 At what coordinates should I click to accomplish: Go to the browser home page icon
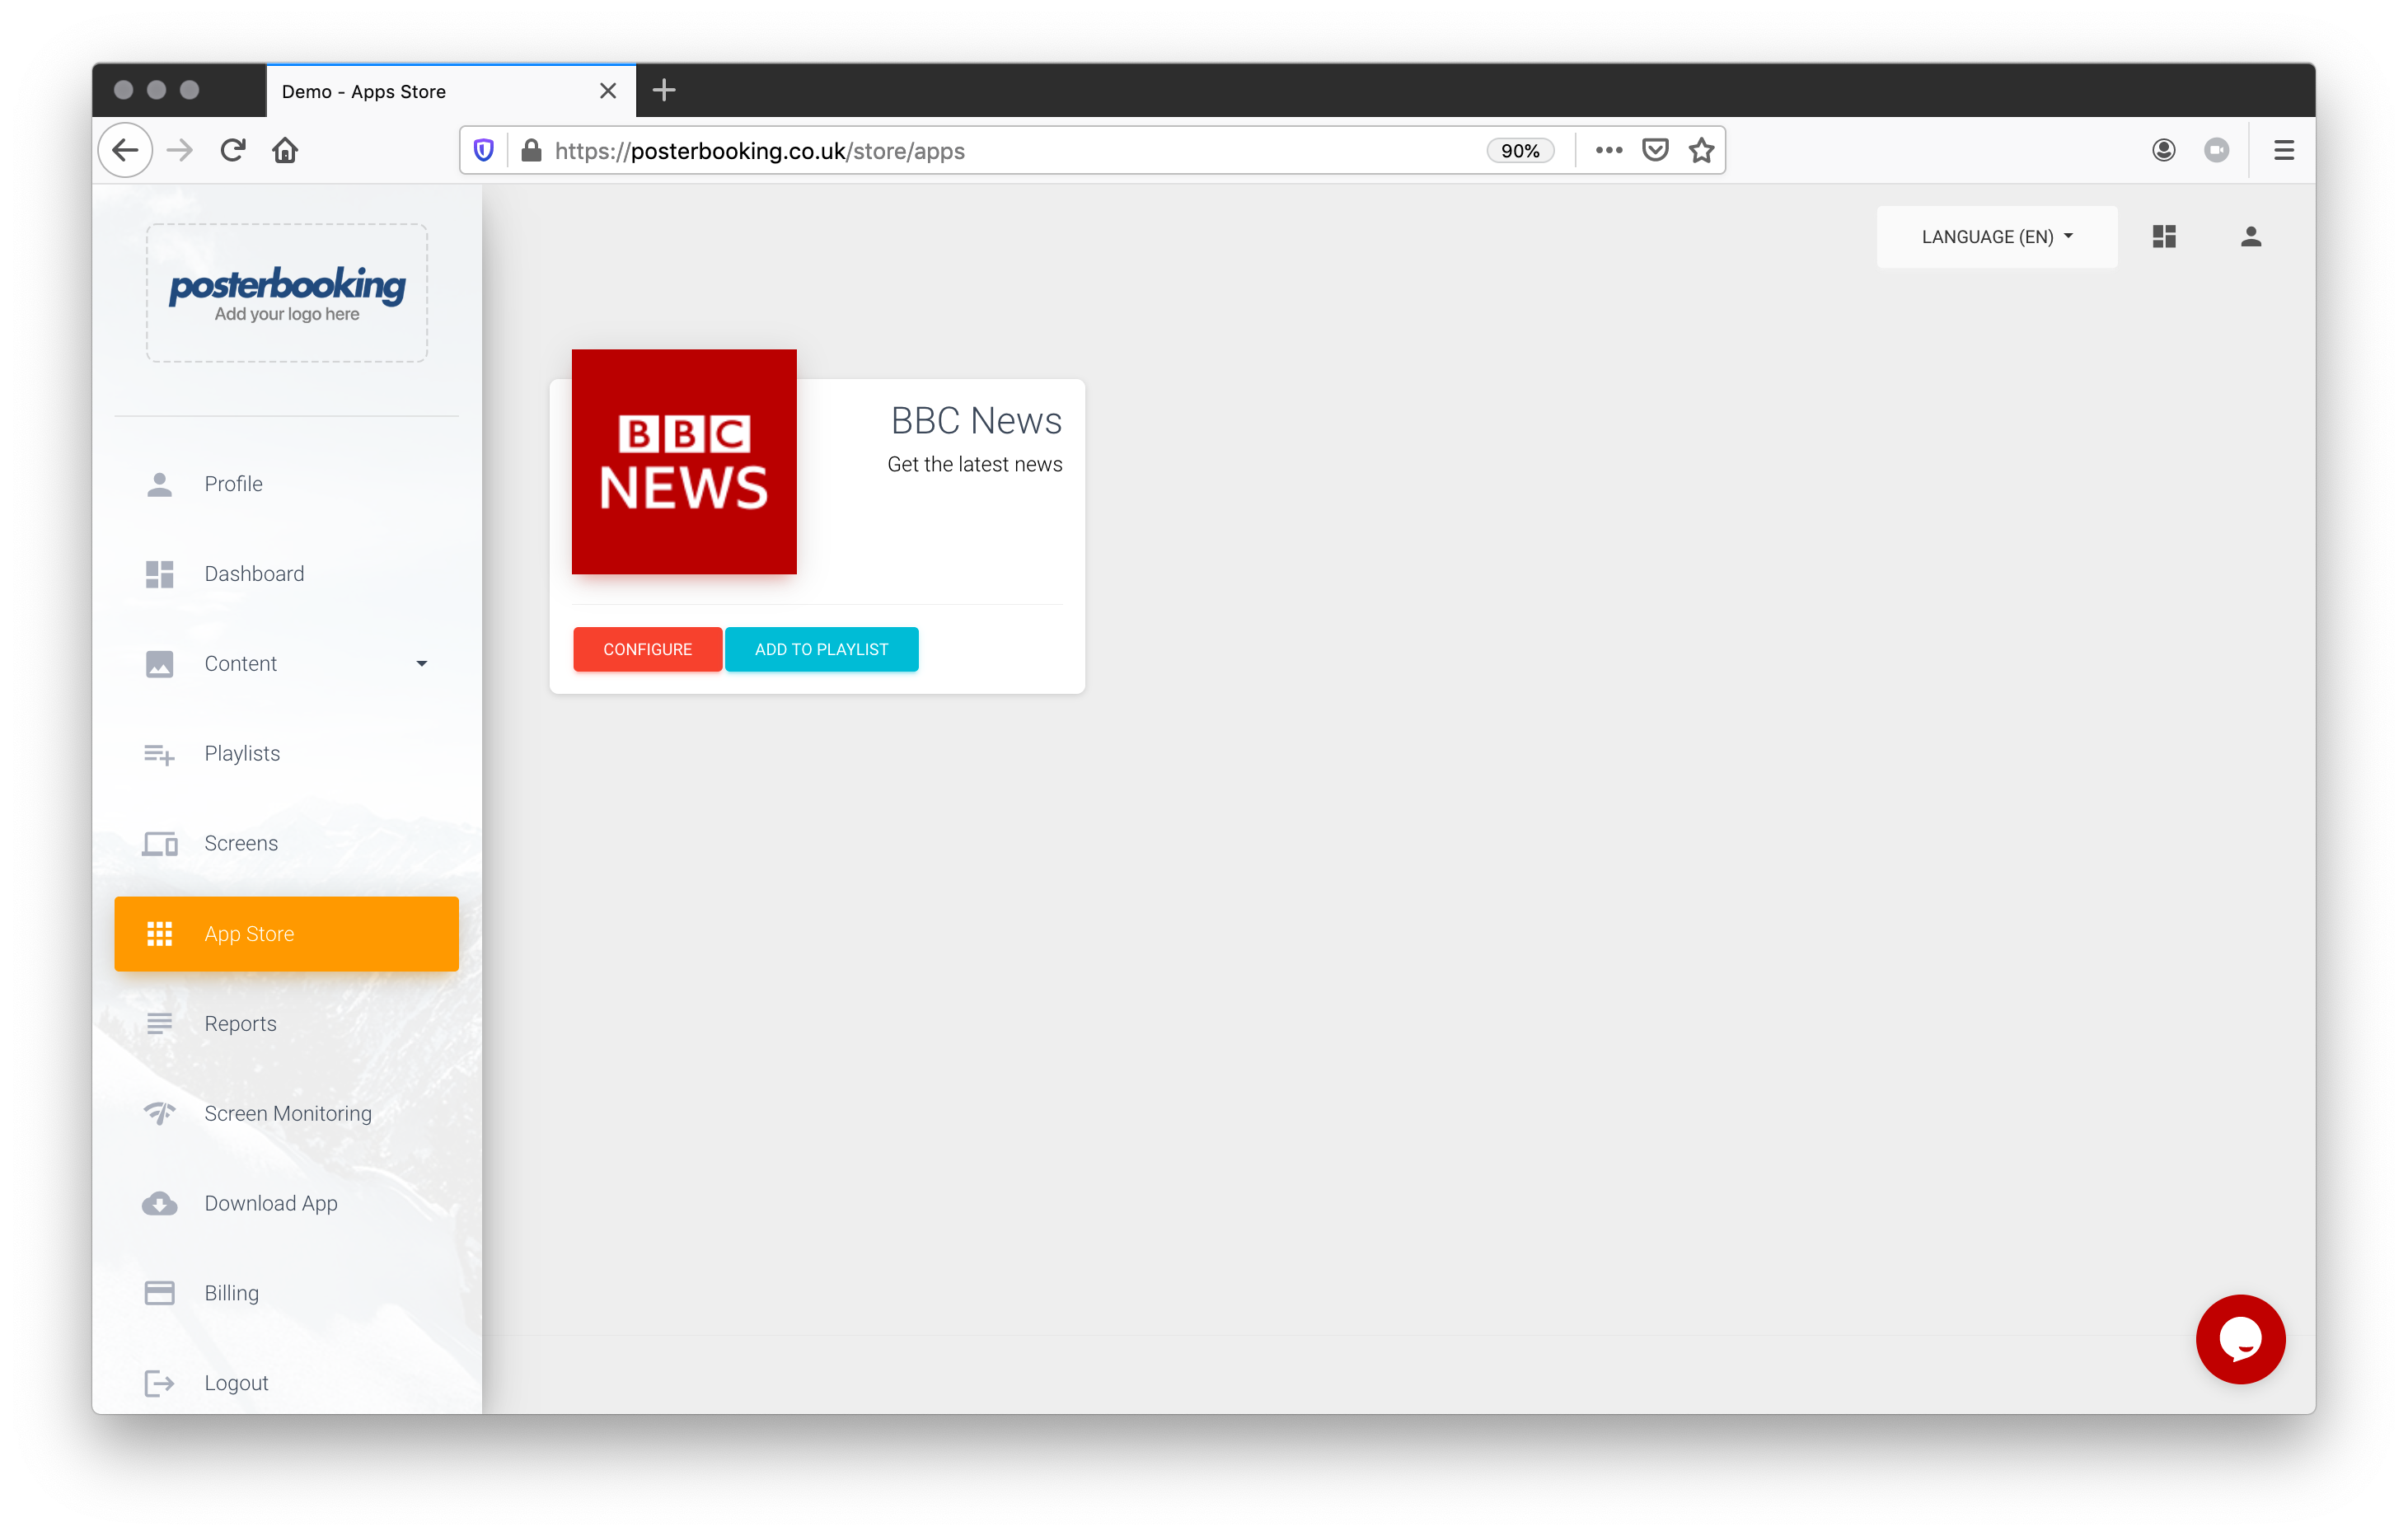tap(285, 150)
